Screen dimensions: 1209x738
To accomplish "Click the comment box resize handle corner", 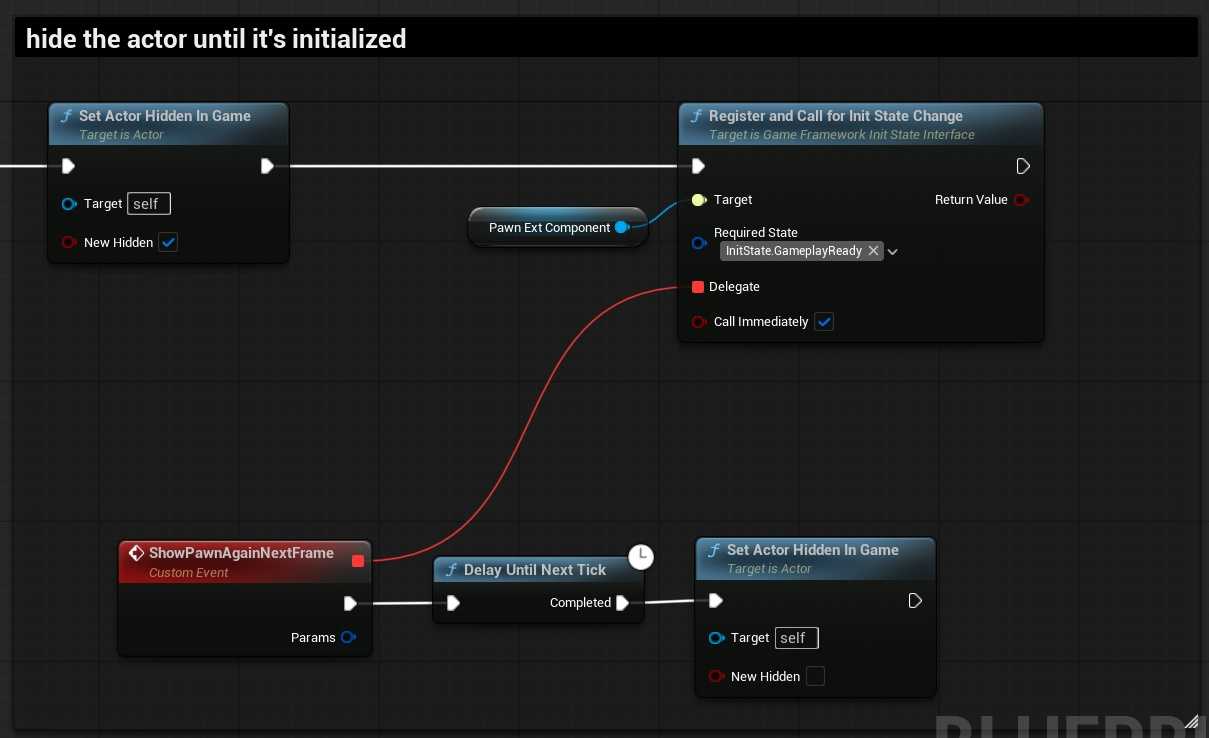I will coord(1190,721).
